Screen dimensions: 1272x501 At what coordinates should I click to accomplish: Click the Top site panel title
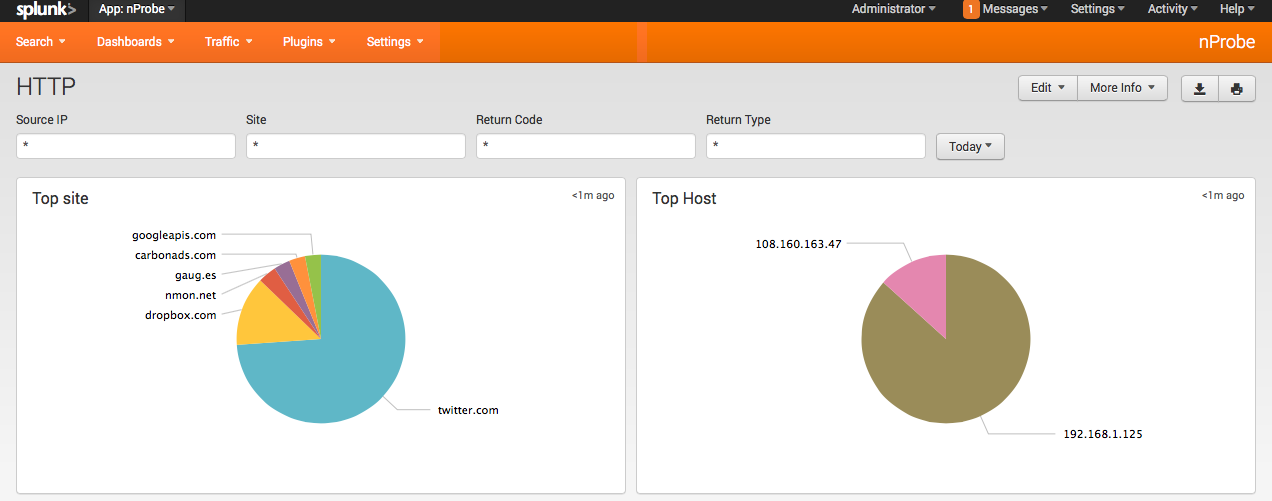60,198
